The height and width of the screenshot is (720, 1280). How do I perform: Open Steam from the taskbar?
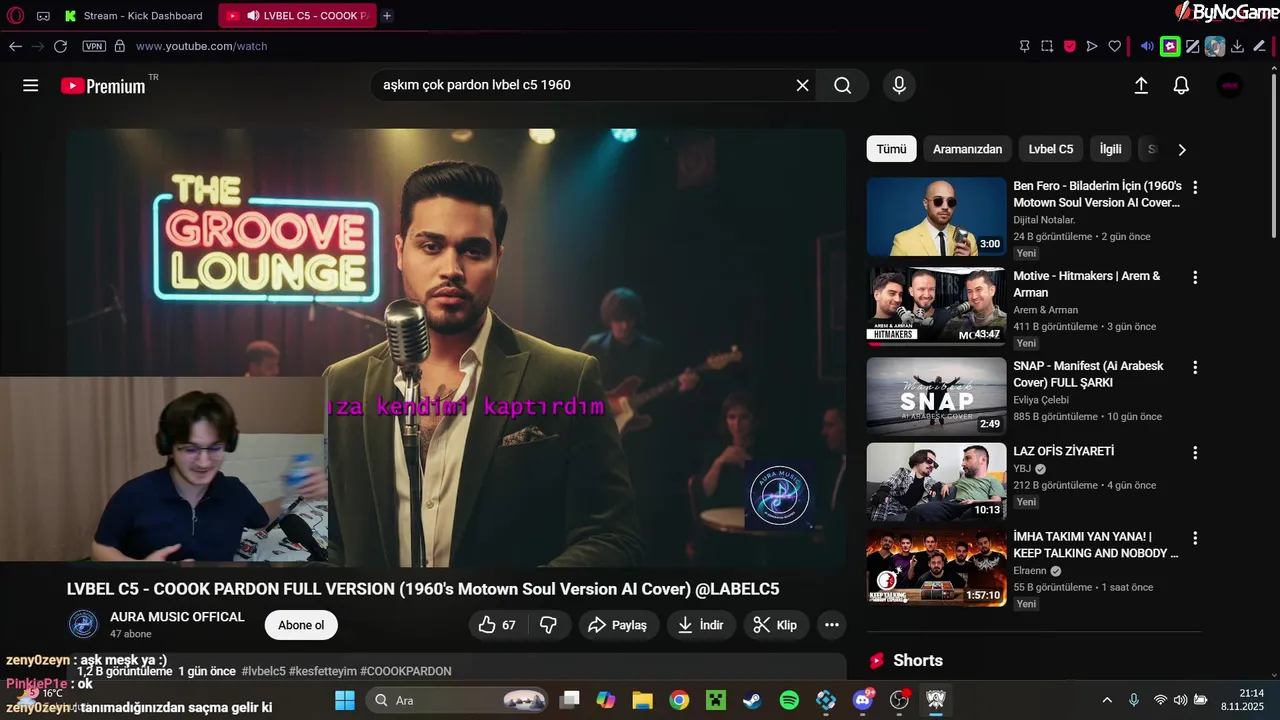752,700
